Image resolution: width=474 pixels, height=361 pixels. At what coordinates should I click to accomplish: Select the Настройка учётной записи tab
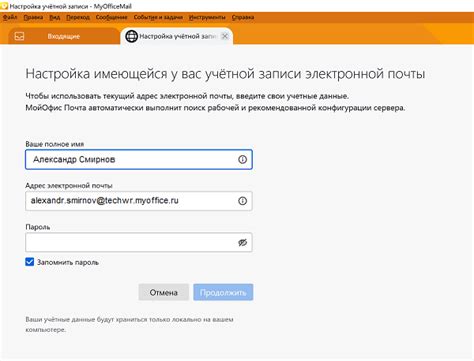[x=177, y=36]
